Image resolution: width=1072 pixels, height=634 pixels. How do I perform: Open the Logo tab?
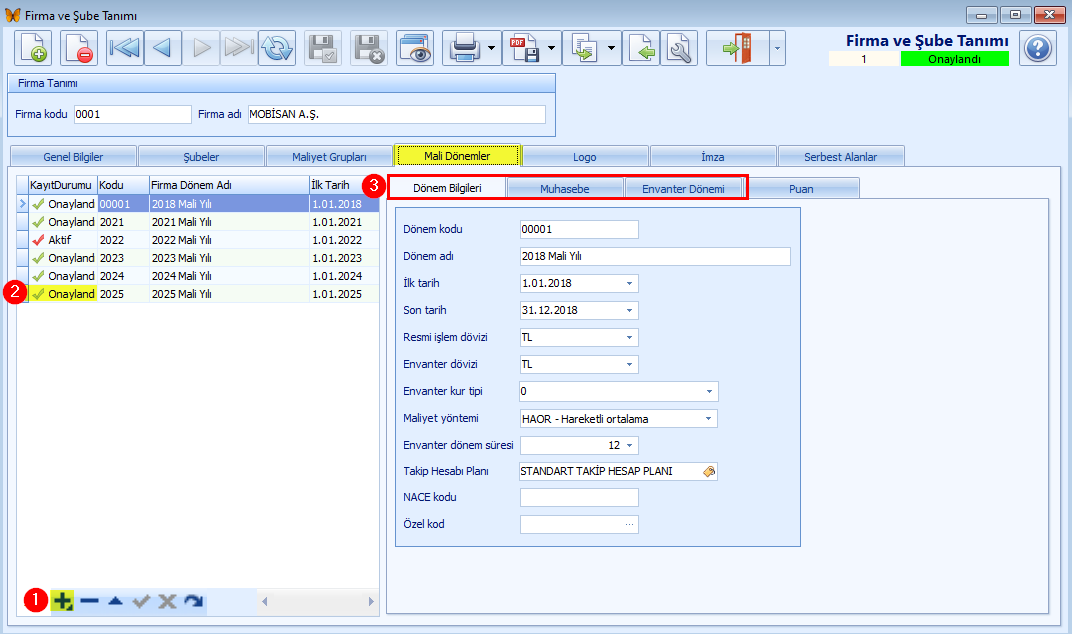585,157
